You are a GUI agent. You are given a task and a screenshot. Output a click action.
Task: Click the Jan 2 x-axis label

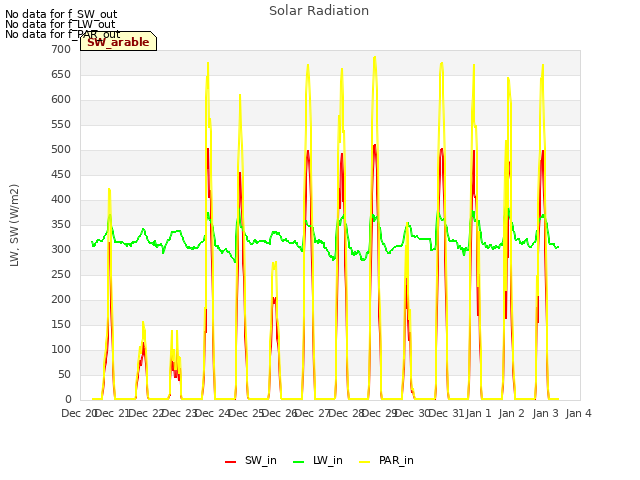pyautogui.click(x=512, y=413)
